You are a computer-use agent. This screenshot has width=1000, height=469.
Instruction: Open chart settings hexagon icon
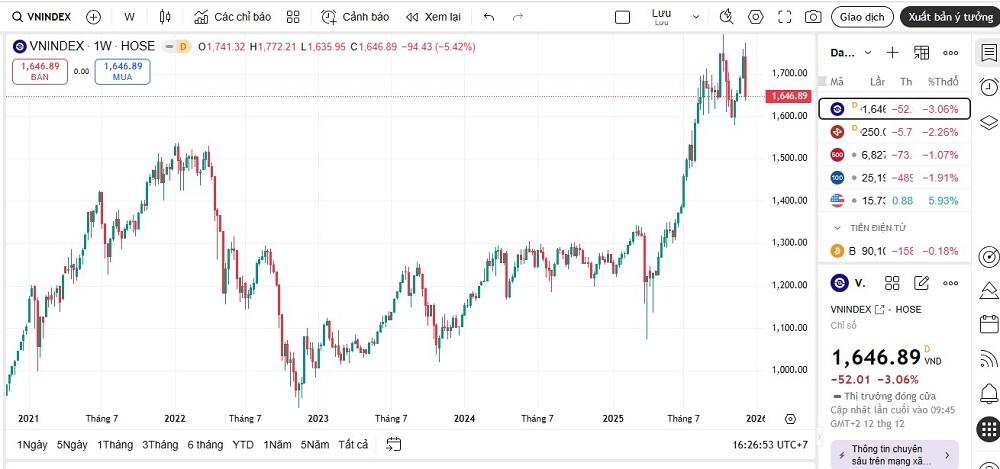pos(756,17)
